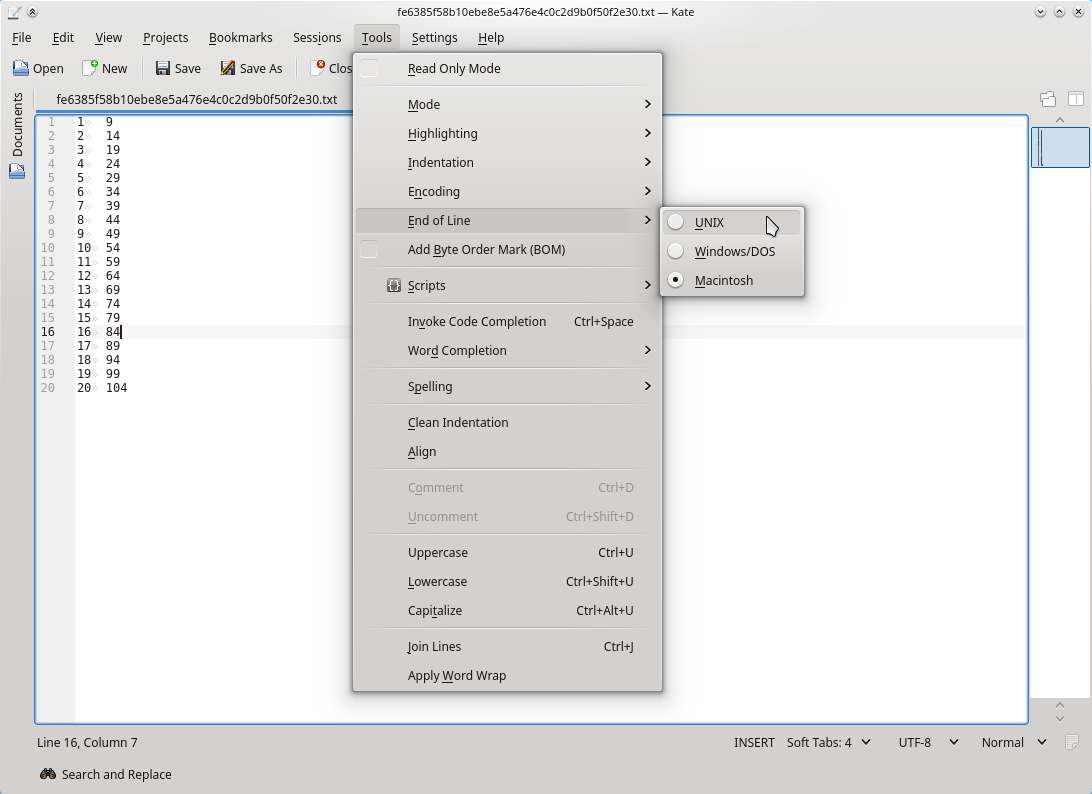Image resolution: width=1092 pixels, height=794 pixels.
Task: Open the Projects menu
Action: (x=165, y=38)
